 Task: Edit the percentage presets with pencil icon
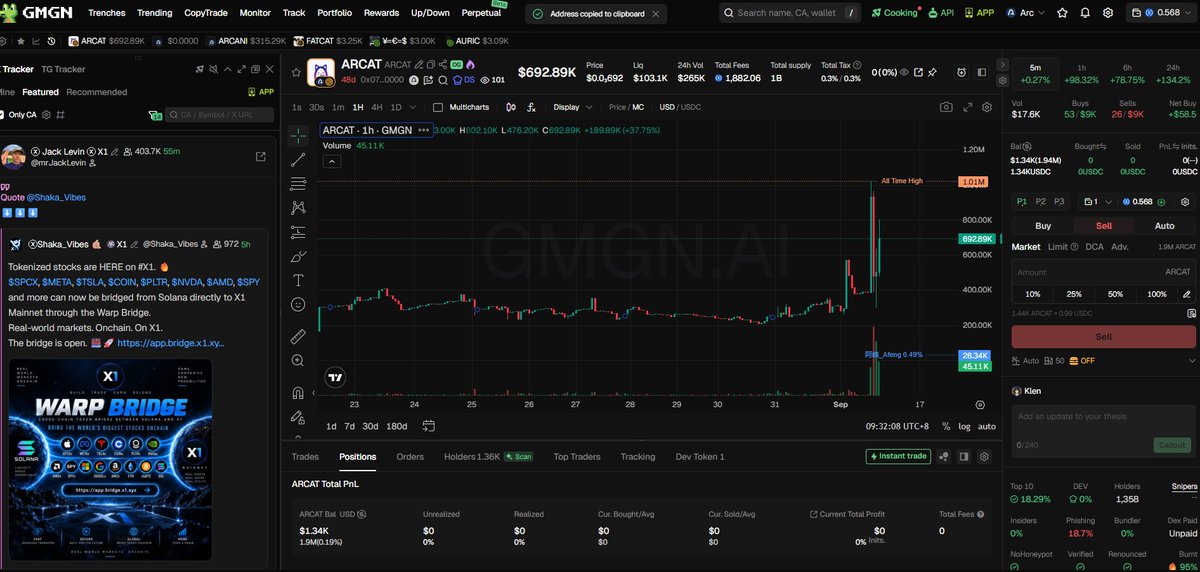(1189, 294)
